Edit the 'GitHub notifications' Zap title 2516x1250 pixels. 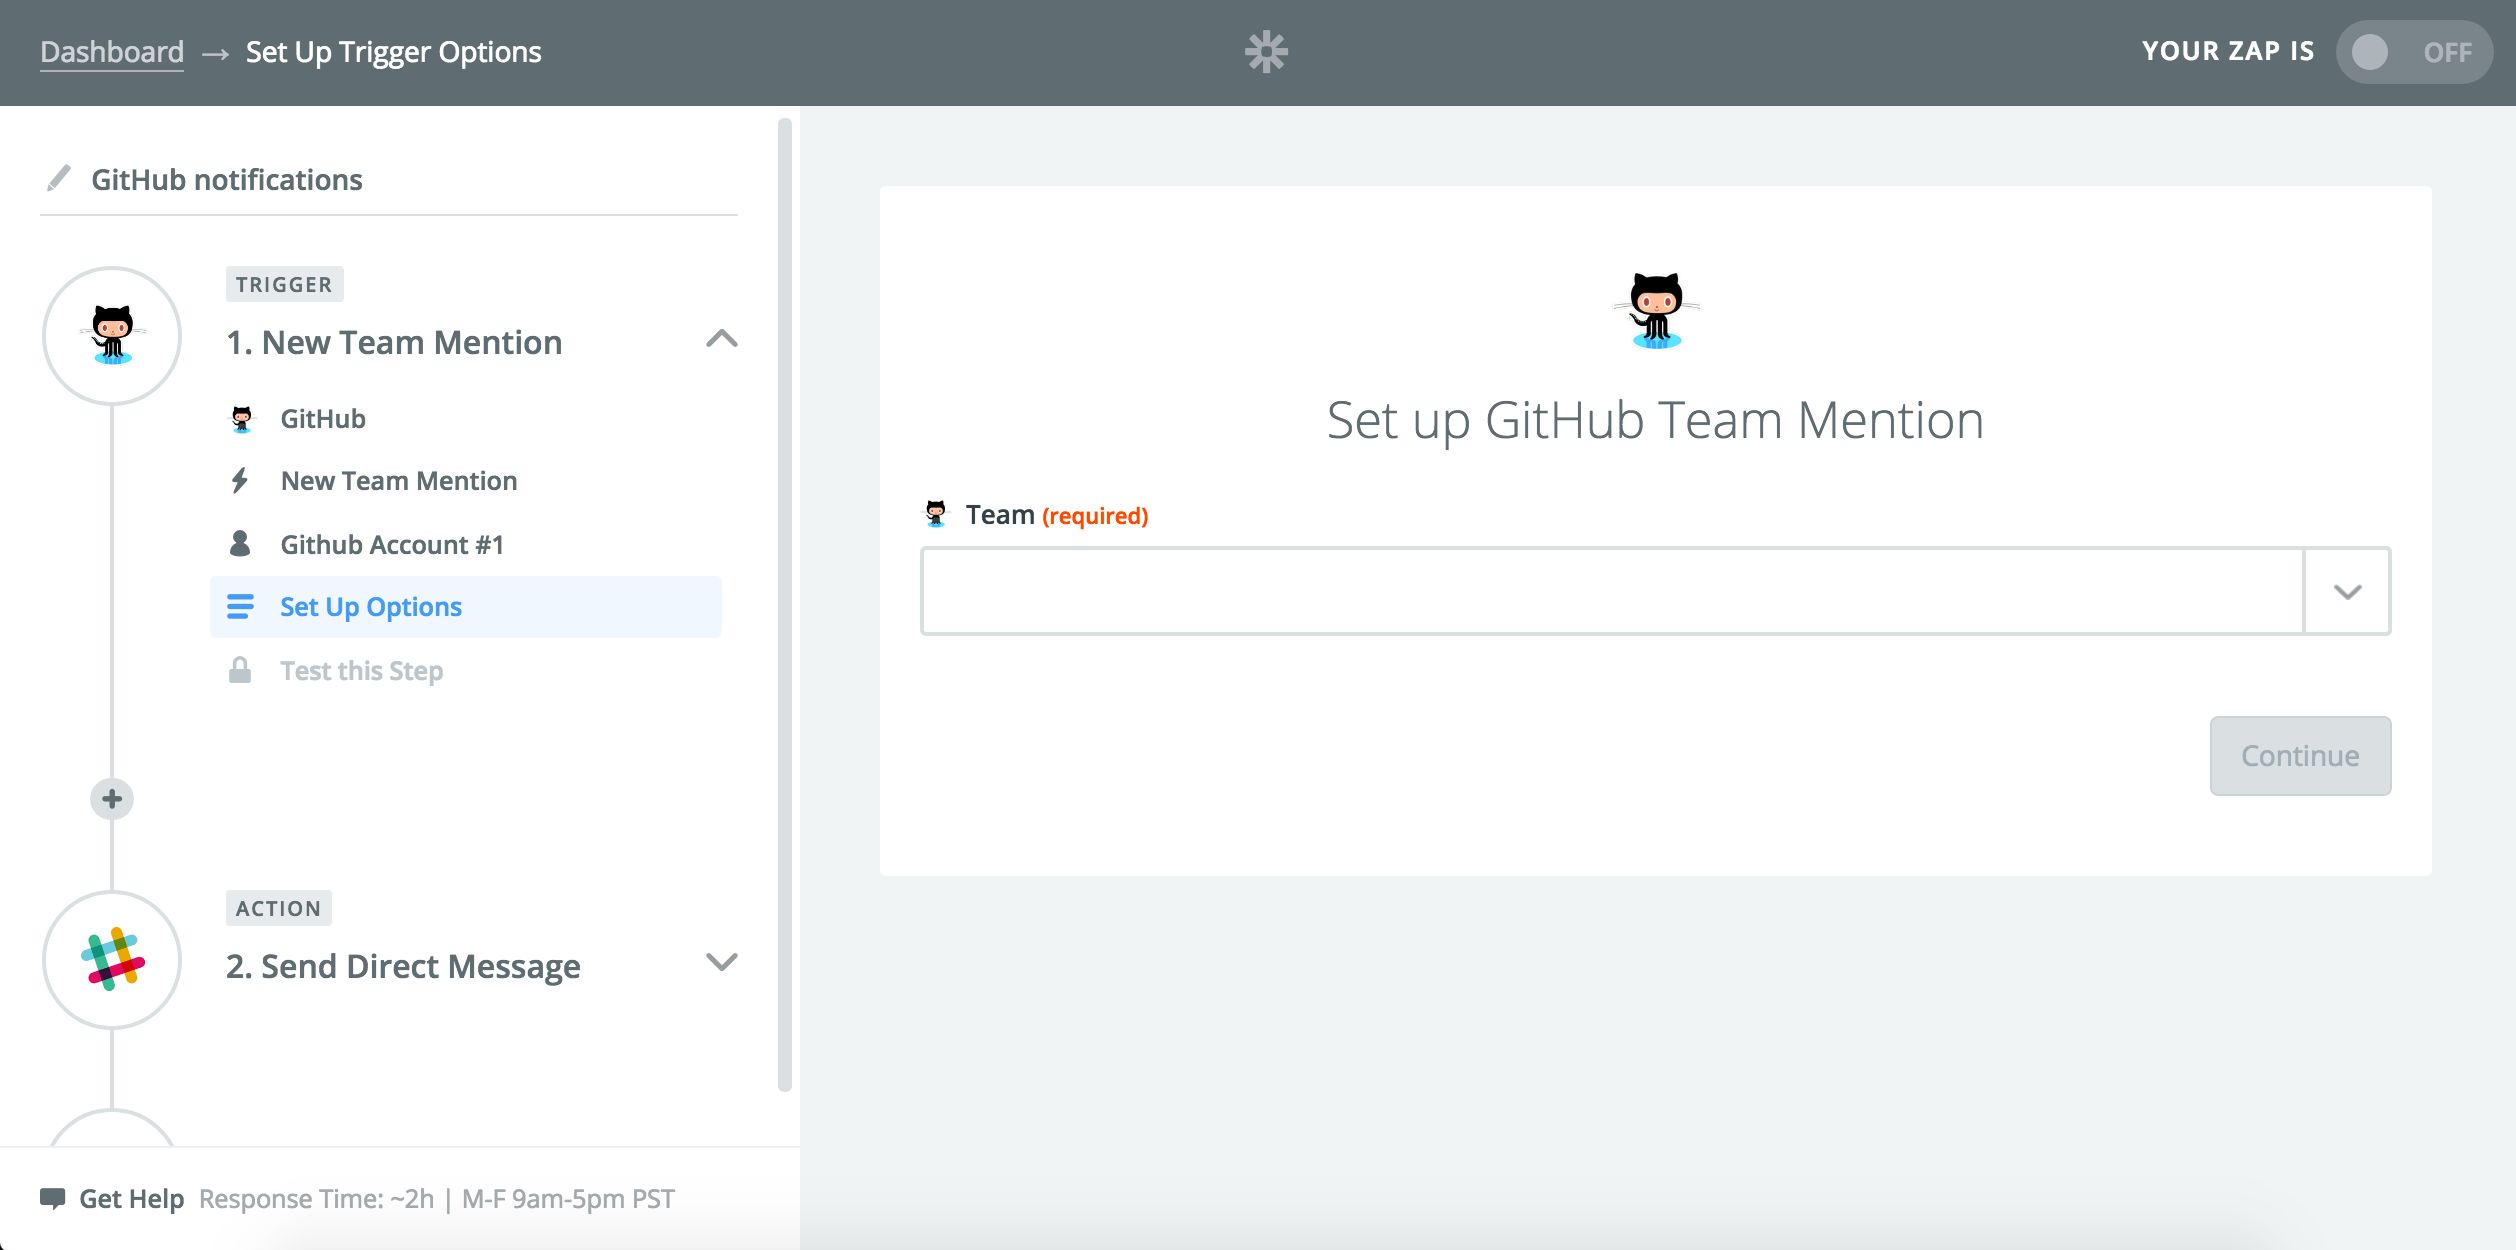227,180
